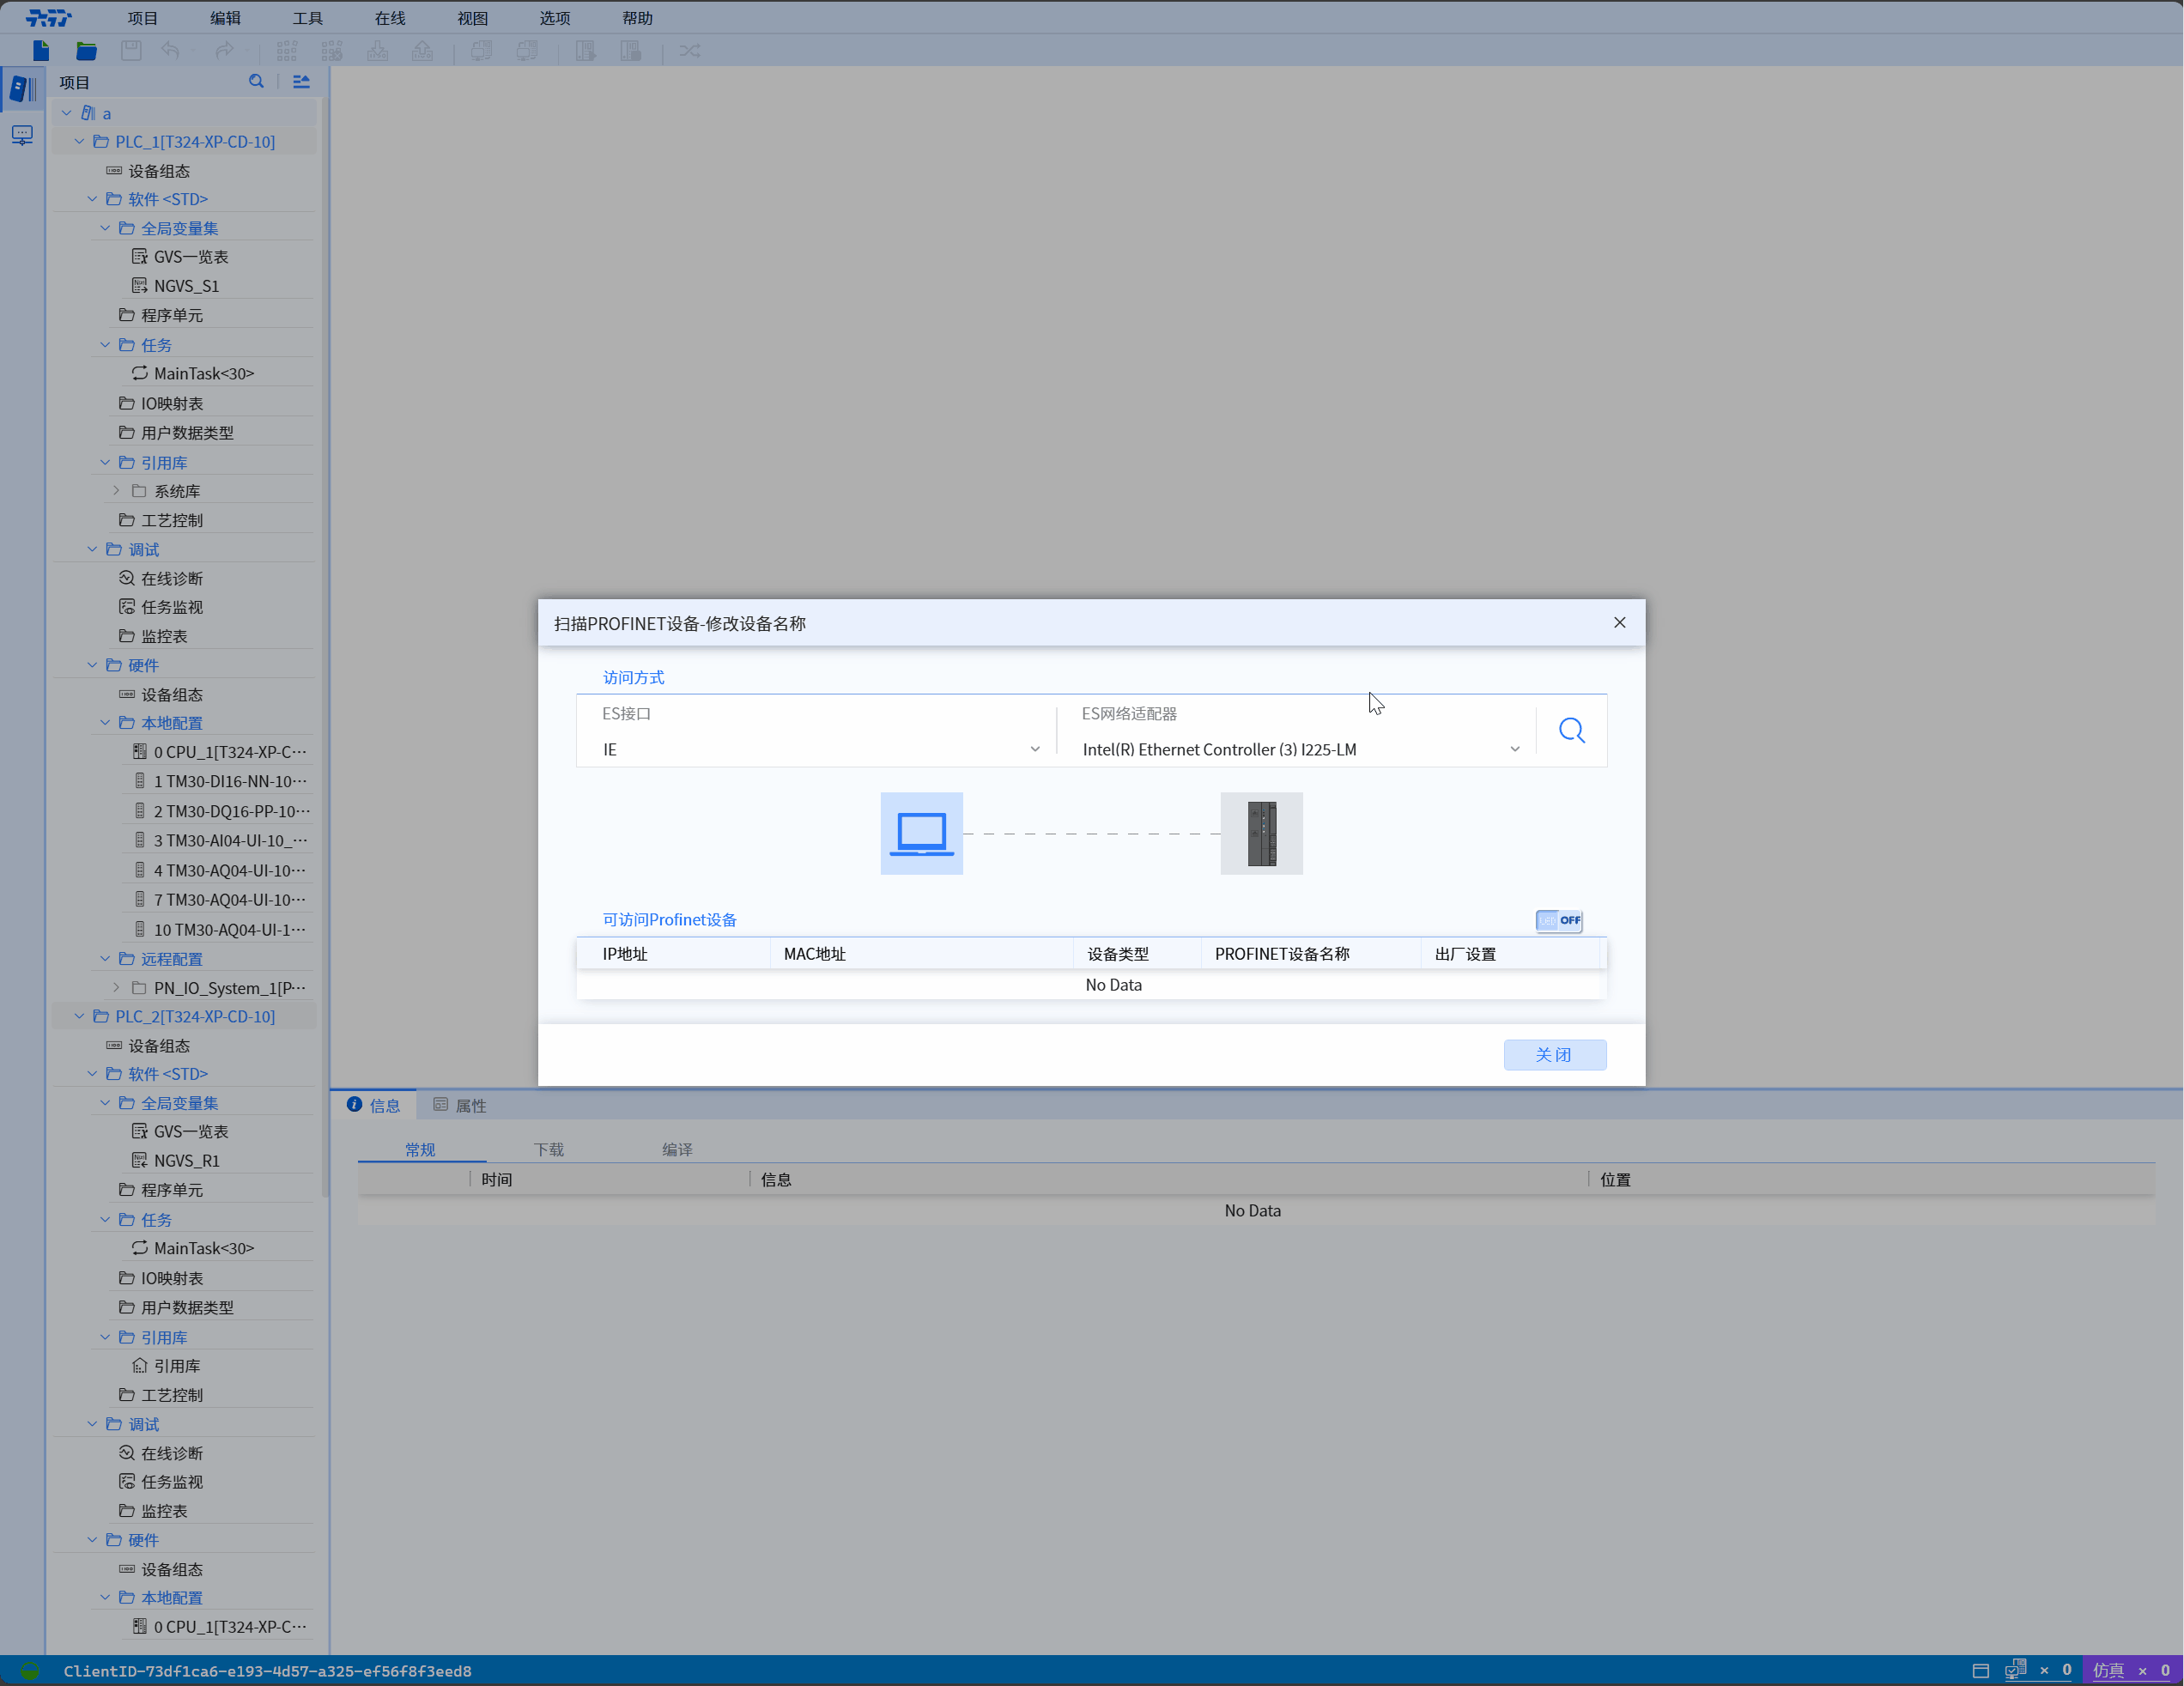The height and width of the screenshot is (1686, 2184).
Task: Collapse the PLC_1[T324-XP-CD-10] tree node
Action: [80, 142]
